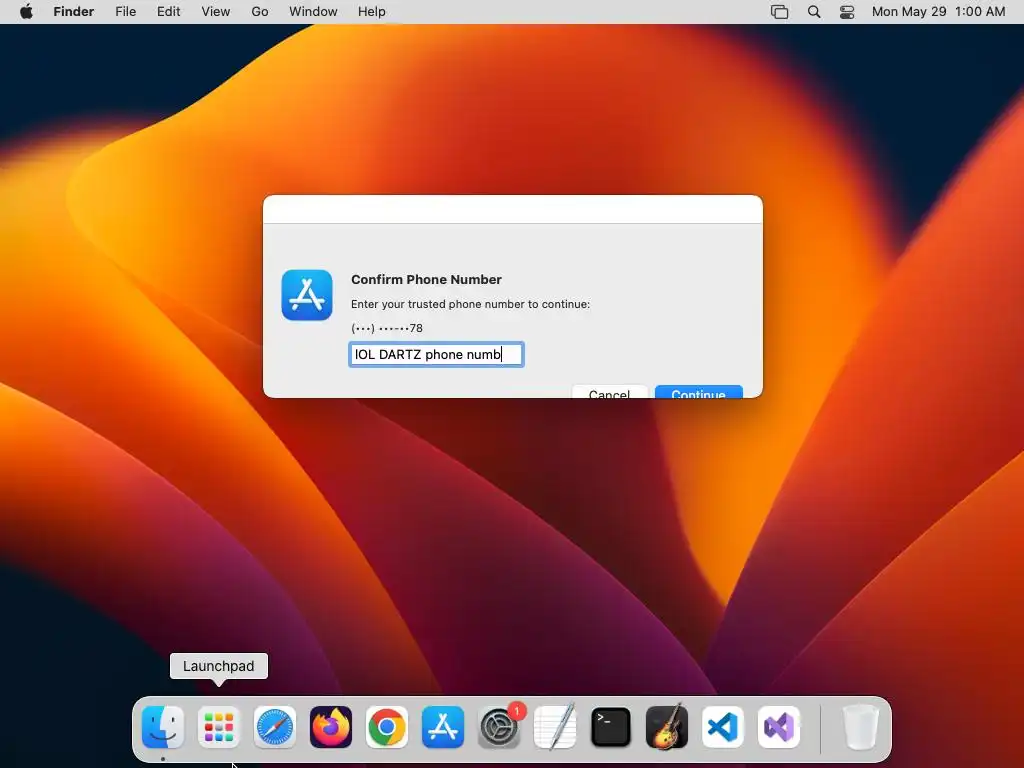This screenshot has height=768, width=1024.
Task: Open Launchpad in the Dock
Action: tap(219, 727)
